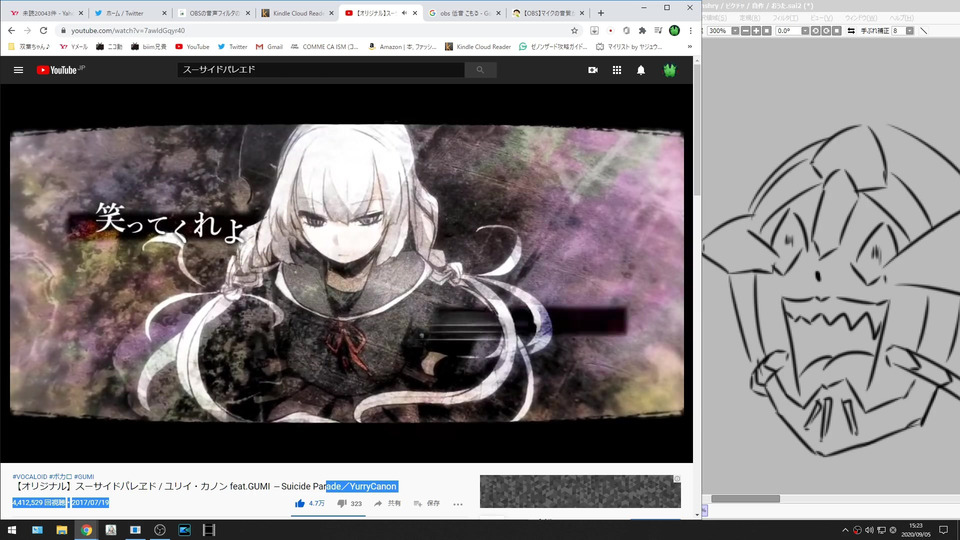This screenshot has height=540, width=960.
Task: Select the straight line drawing mode in SAI
Action: (923, 31)
